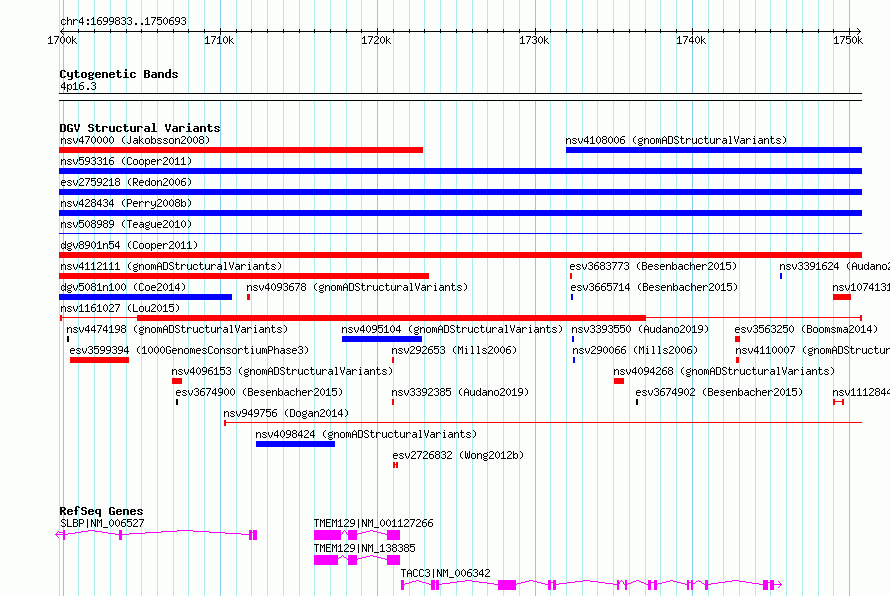Click red bar of dgv8901n54 variant

tap(460, 255)
